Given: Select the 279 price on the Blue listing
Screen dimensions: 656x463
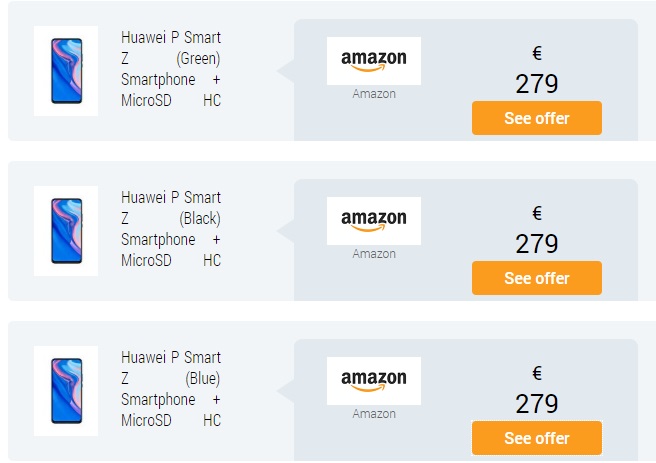Looking at the screenshot, I should (x=537, y=404).
